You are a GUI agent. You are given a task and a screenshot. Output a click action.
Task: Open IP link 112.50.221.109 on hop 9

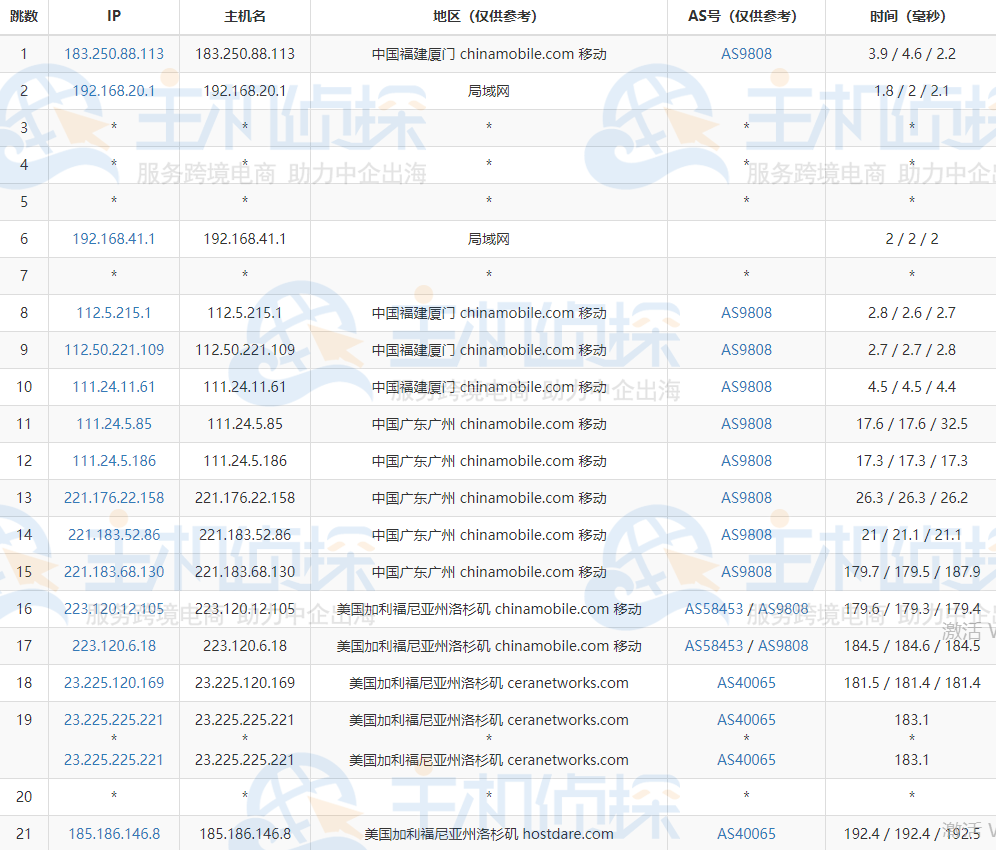tap(113, 350)
